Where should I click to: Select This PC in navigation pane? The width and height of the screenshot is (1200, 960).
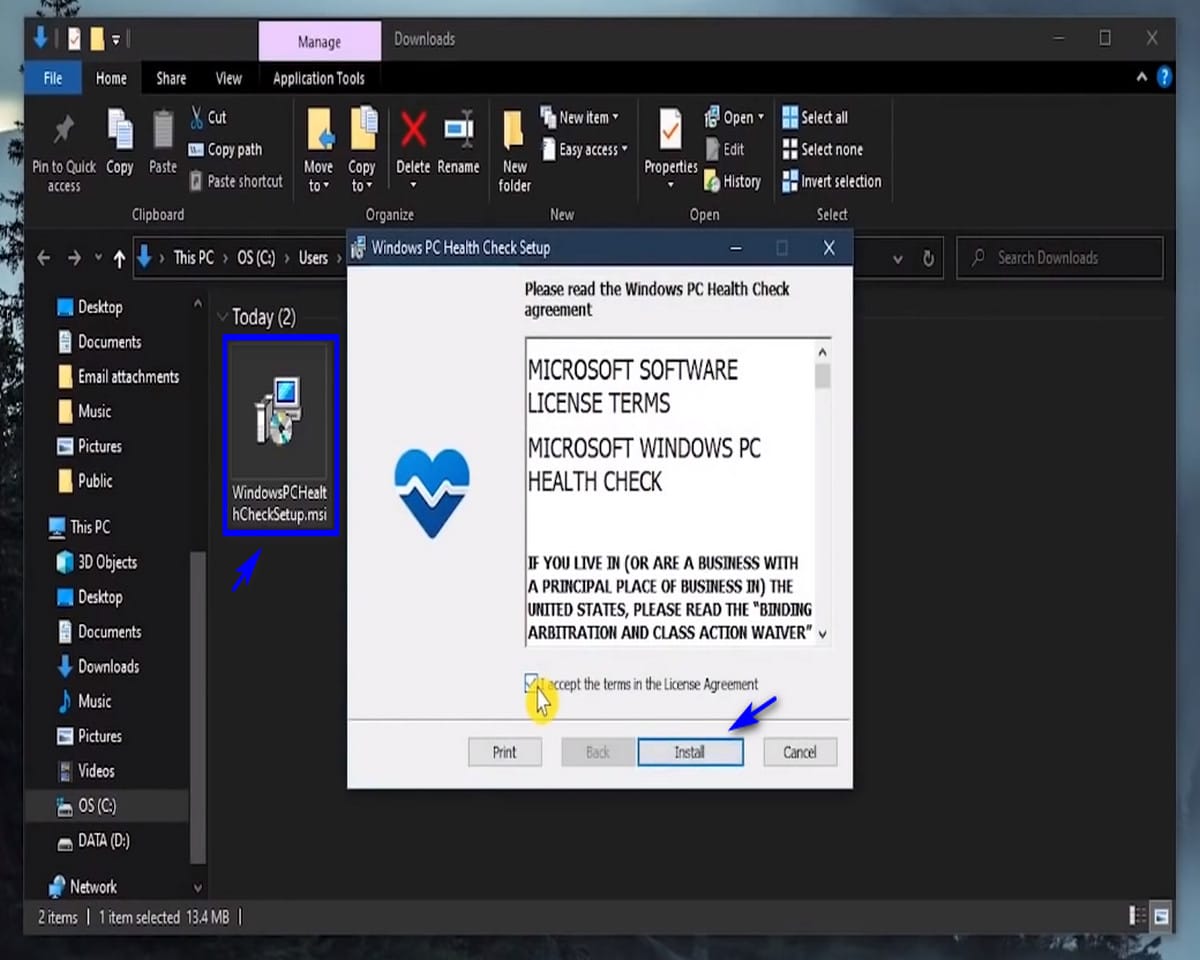click(80, 527)
